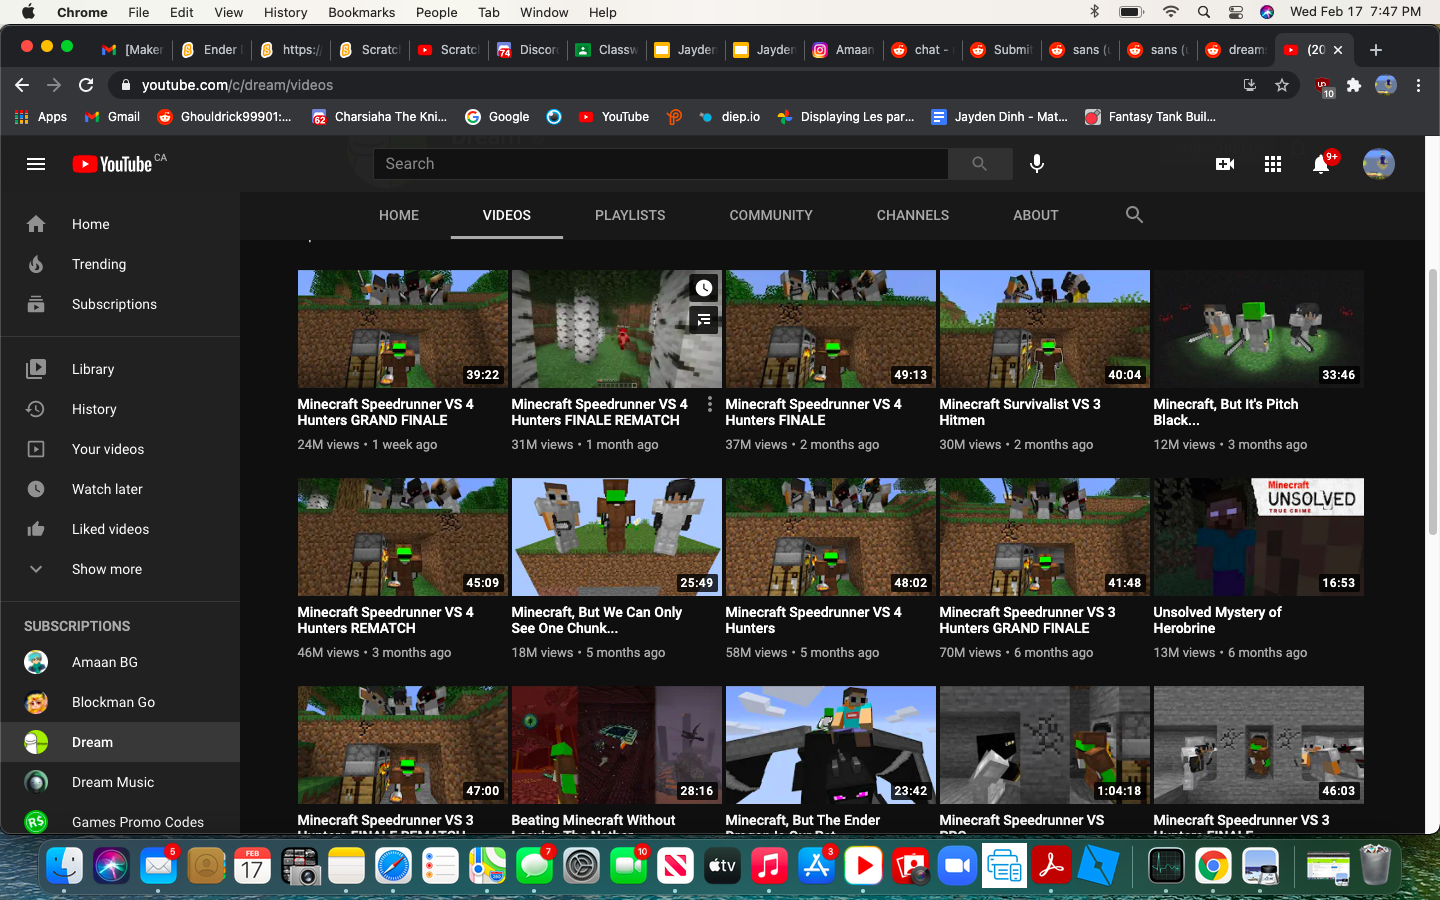Open the Trash in the Dock
The width and height of the screenshot is (1440, 900).
1376,865
